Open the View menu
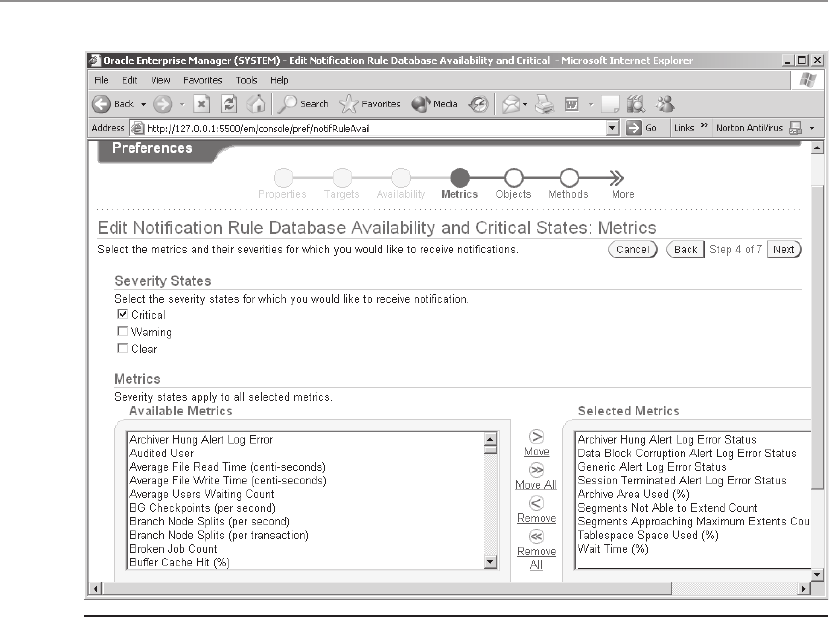The image size is (829, 617). point(161,80)
